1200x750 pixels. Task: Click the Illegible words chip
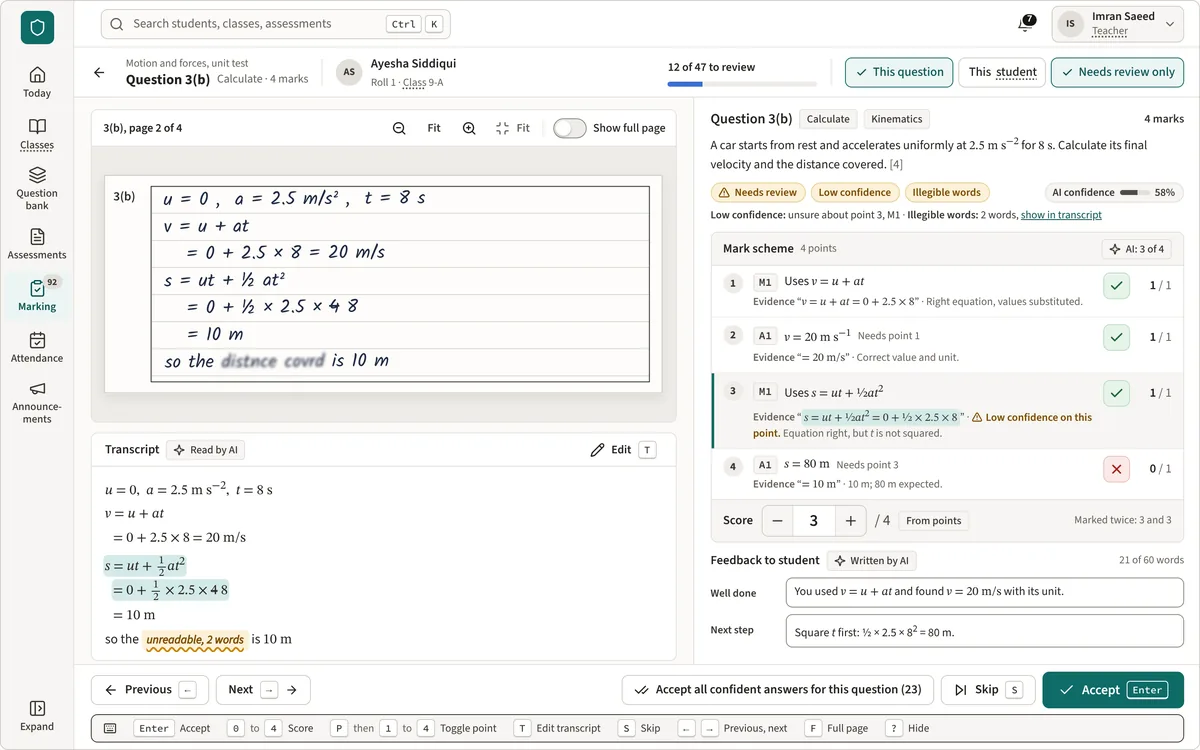[x=946, y=192]
